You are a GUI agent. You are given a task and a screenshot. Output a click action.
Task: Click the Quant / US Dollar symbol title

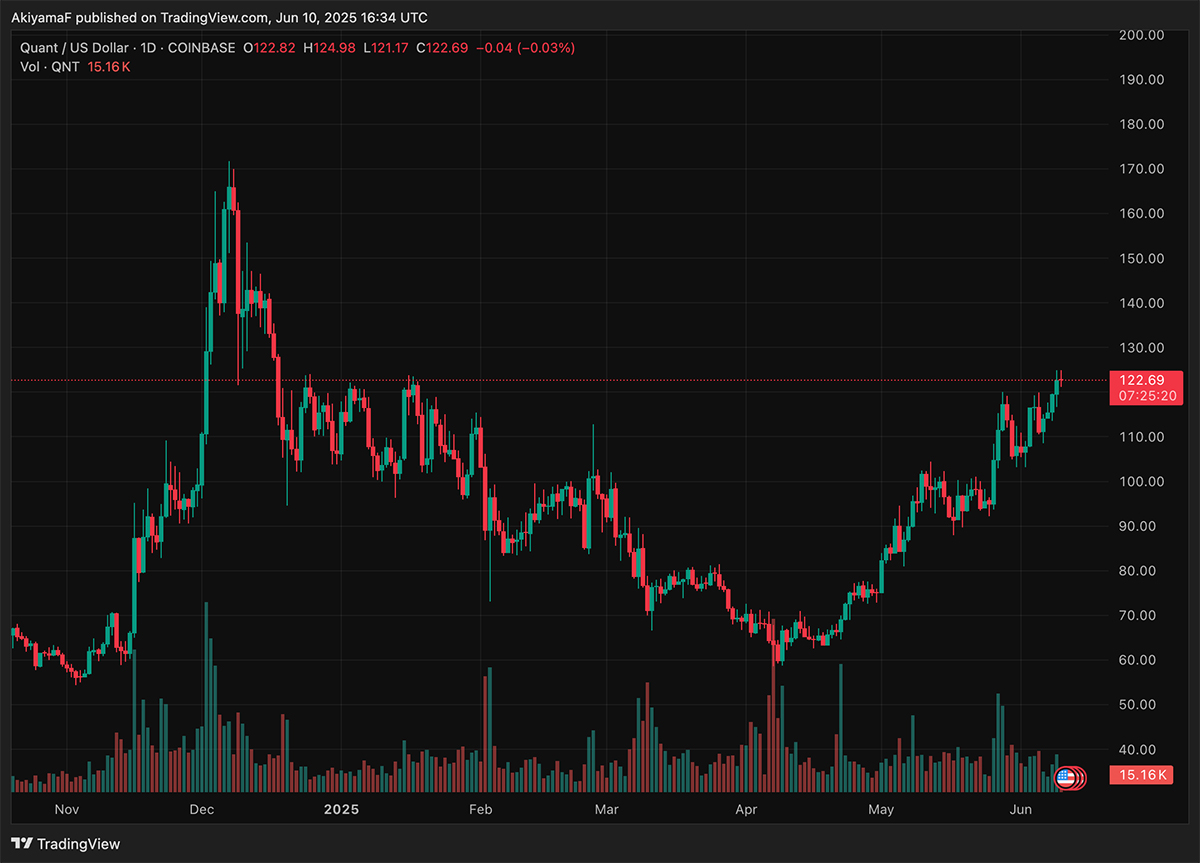[x=80, y=48]
